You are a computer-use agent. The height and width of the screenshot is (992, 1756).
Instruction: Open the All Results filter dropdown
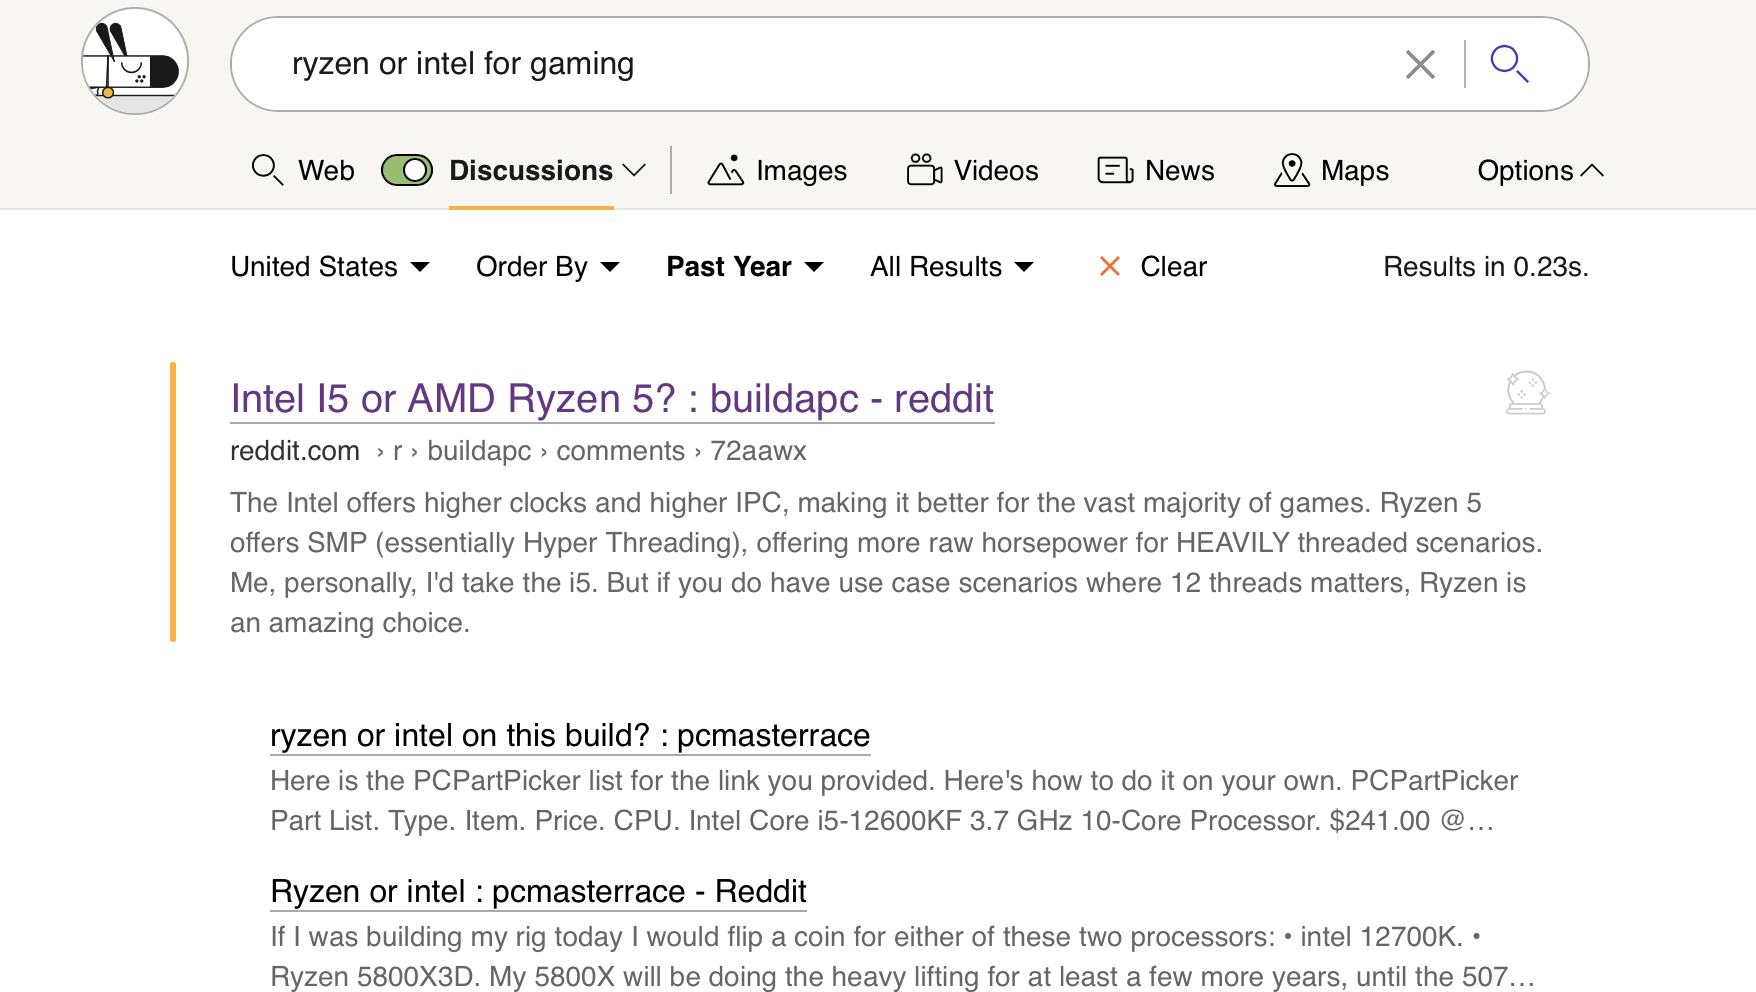pyautogui.click(x=950, y=267)
